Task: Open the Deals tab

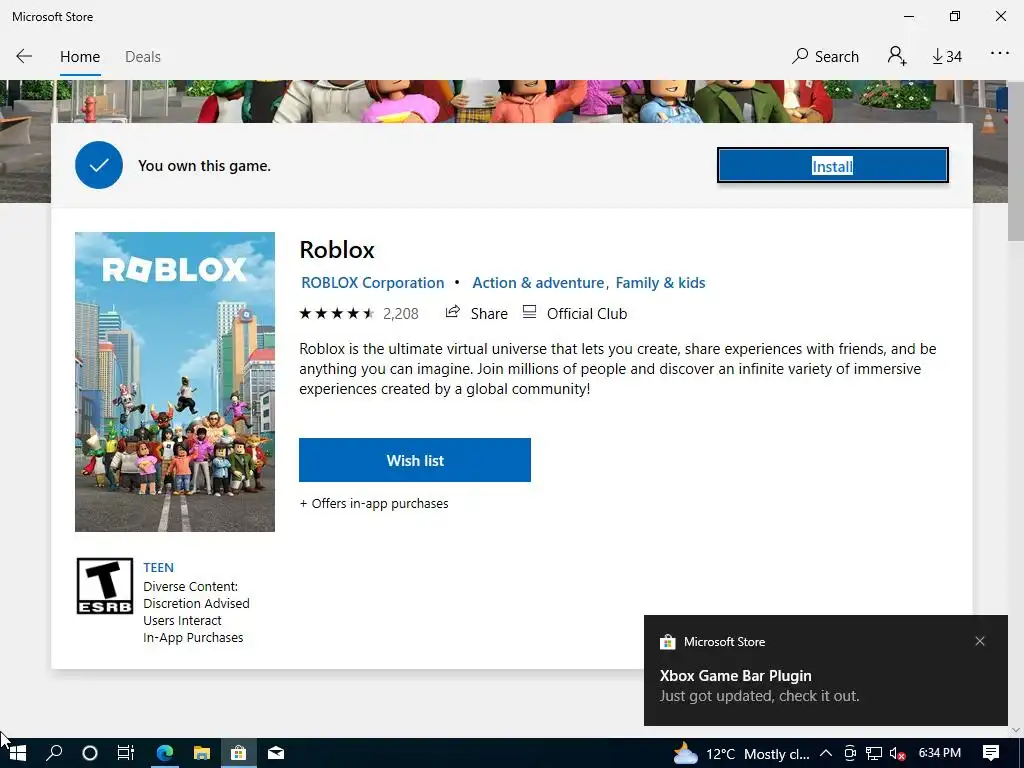Action: 142,57
